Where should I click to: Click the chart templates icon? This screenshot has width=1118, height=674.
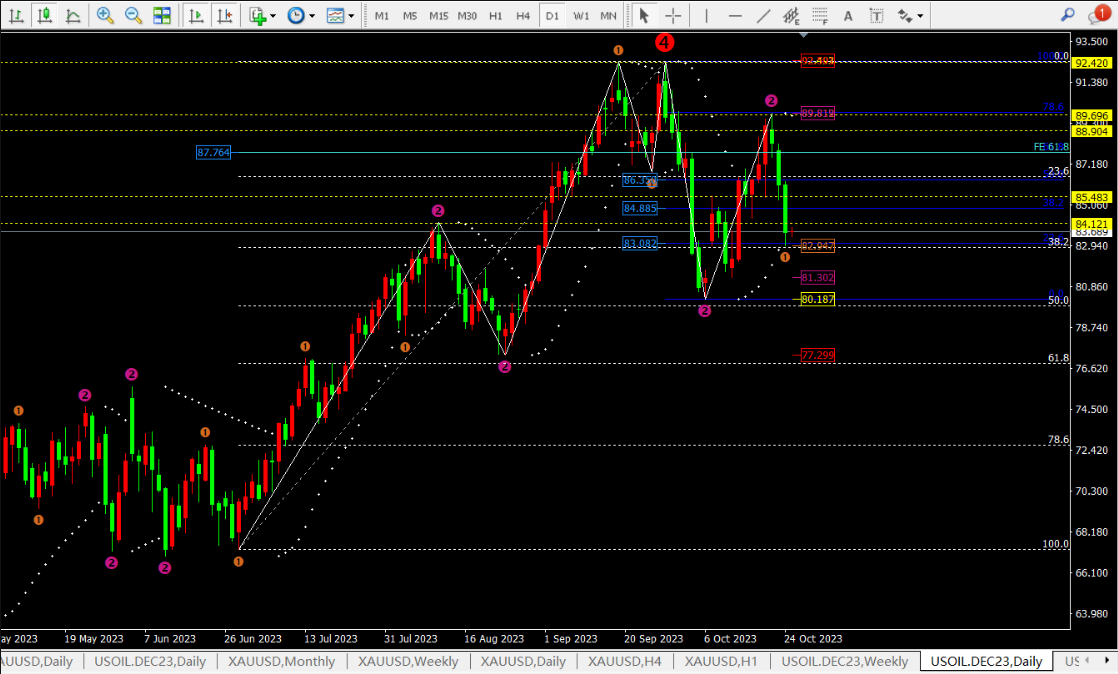(x=335, y=15)
